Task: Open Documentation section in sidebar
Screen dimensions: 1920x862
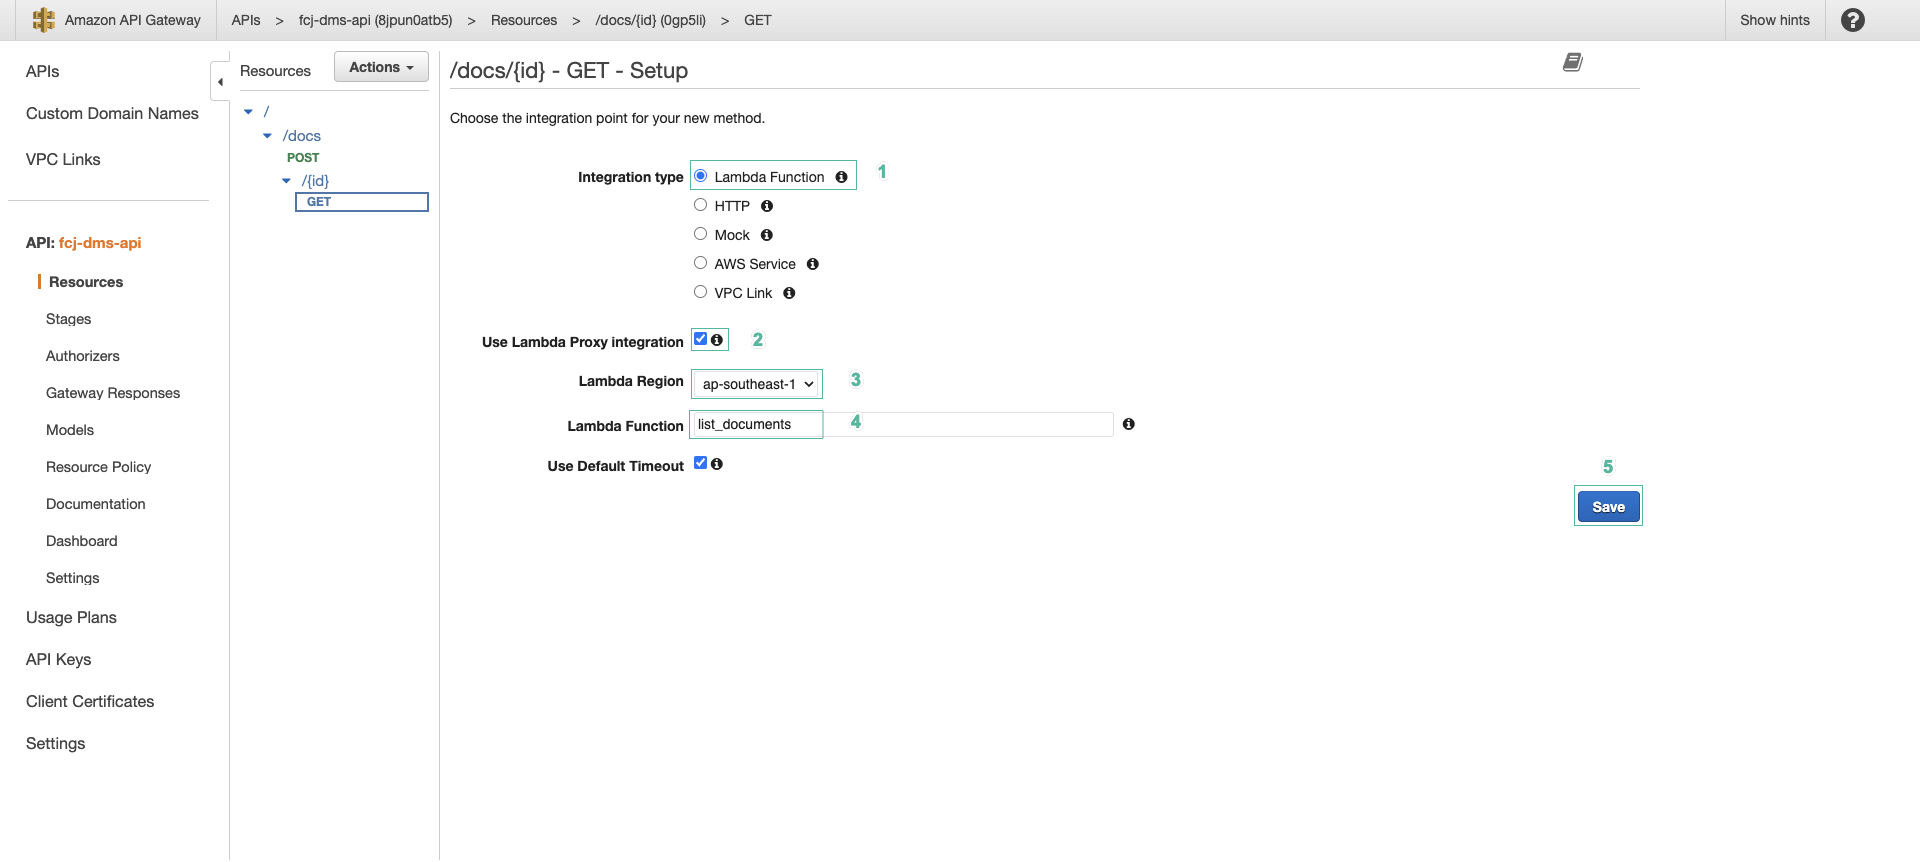Action: 96,504
